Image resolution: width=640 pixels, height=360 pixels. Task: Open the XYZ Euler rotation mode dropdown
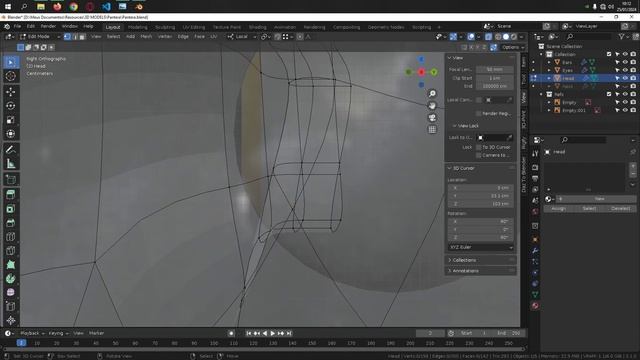(480, 247)
